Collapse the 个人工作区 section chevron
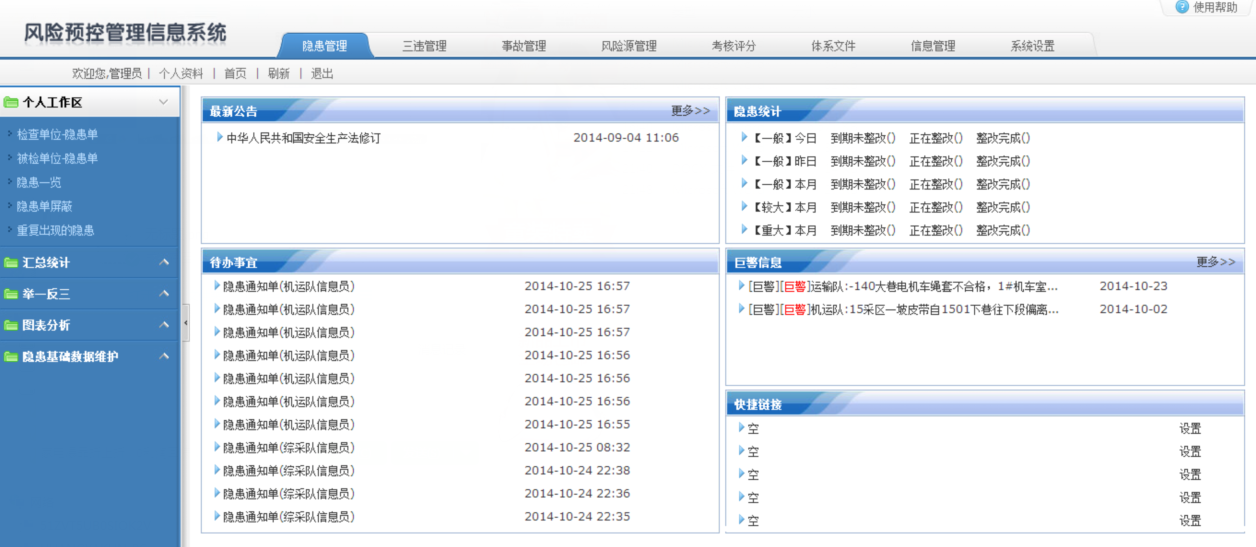Viewport: 1256px width, 547px height. click(163, 102)
